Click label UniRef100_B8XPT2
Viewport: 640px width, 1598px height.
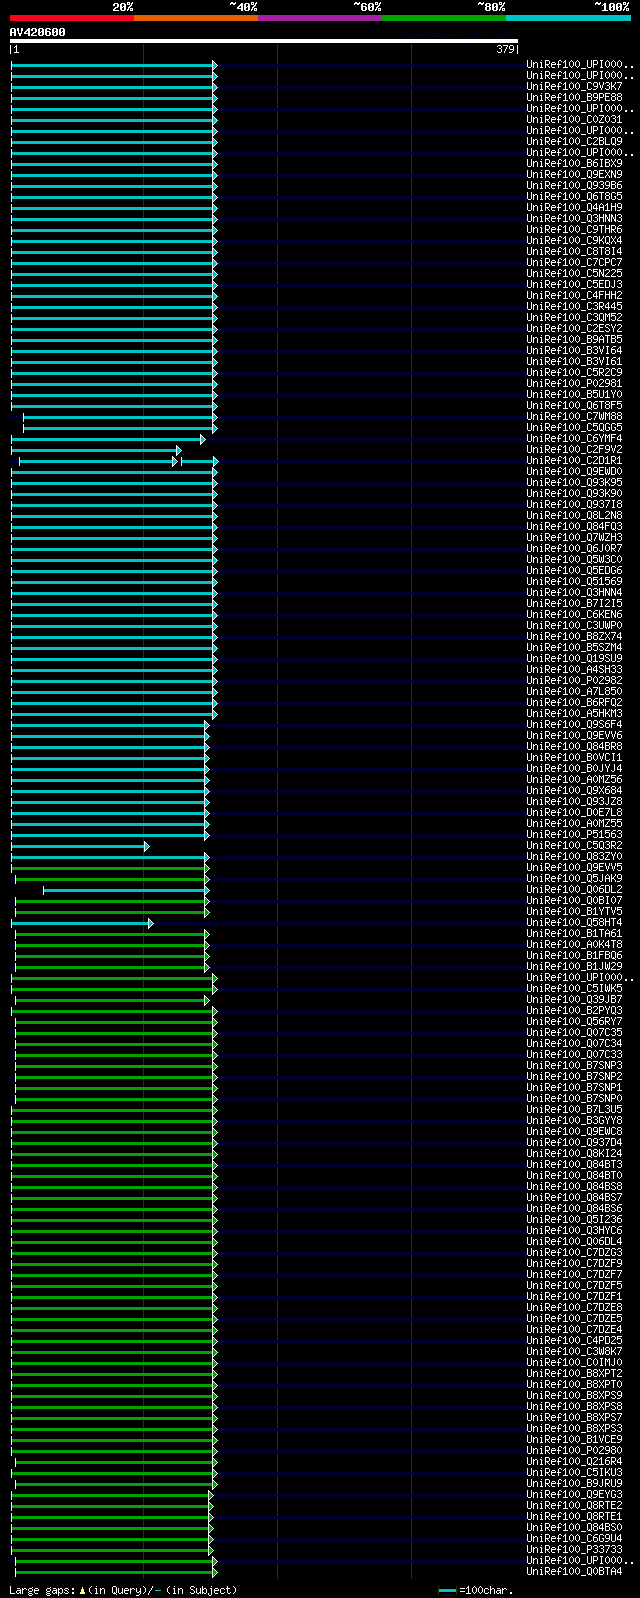(574, 1374)
